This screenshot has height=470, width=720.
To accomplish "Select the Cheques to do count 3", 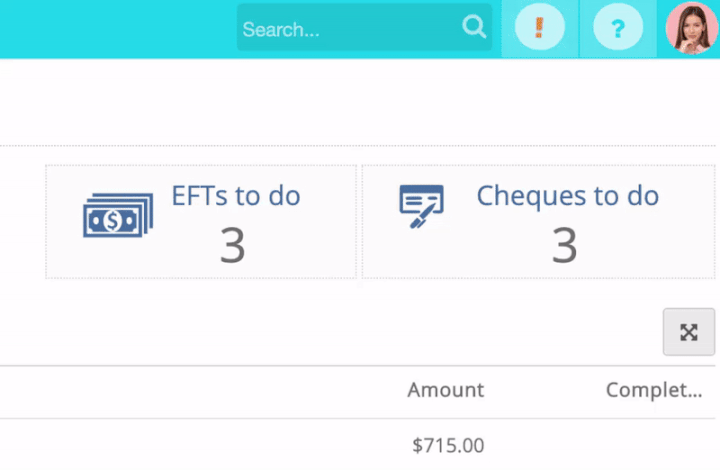I will pos(564,246).
